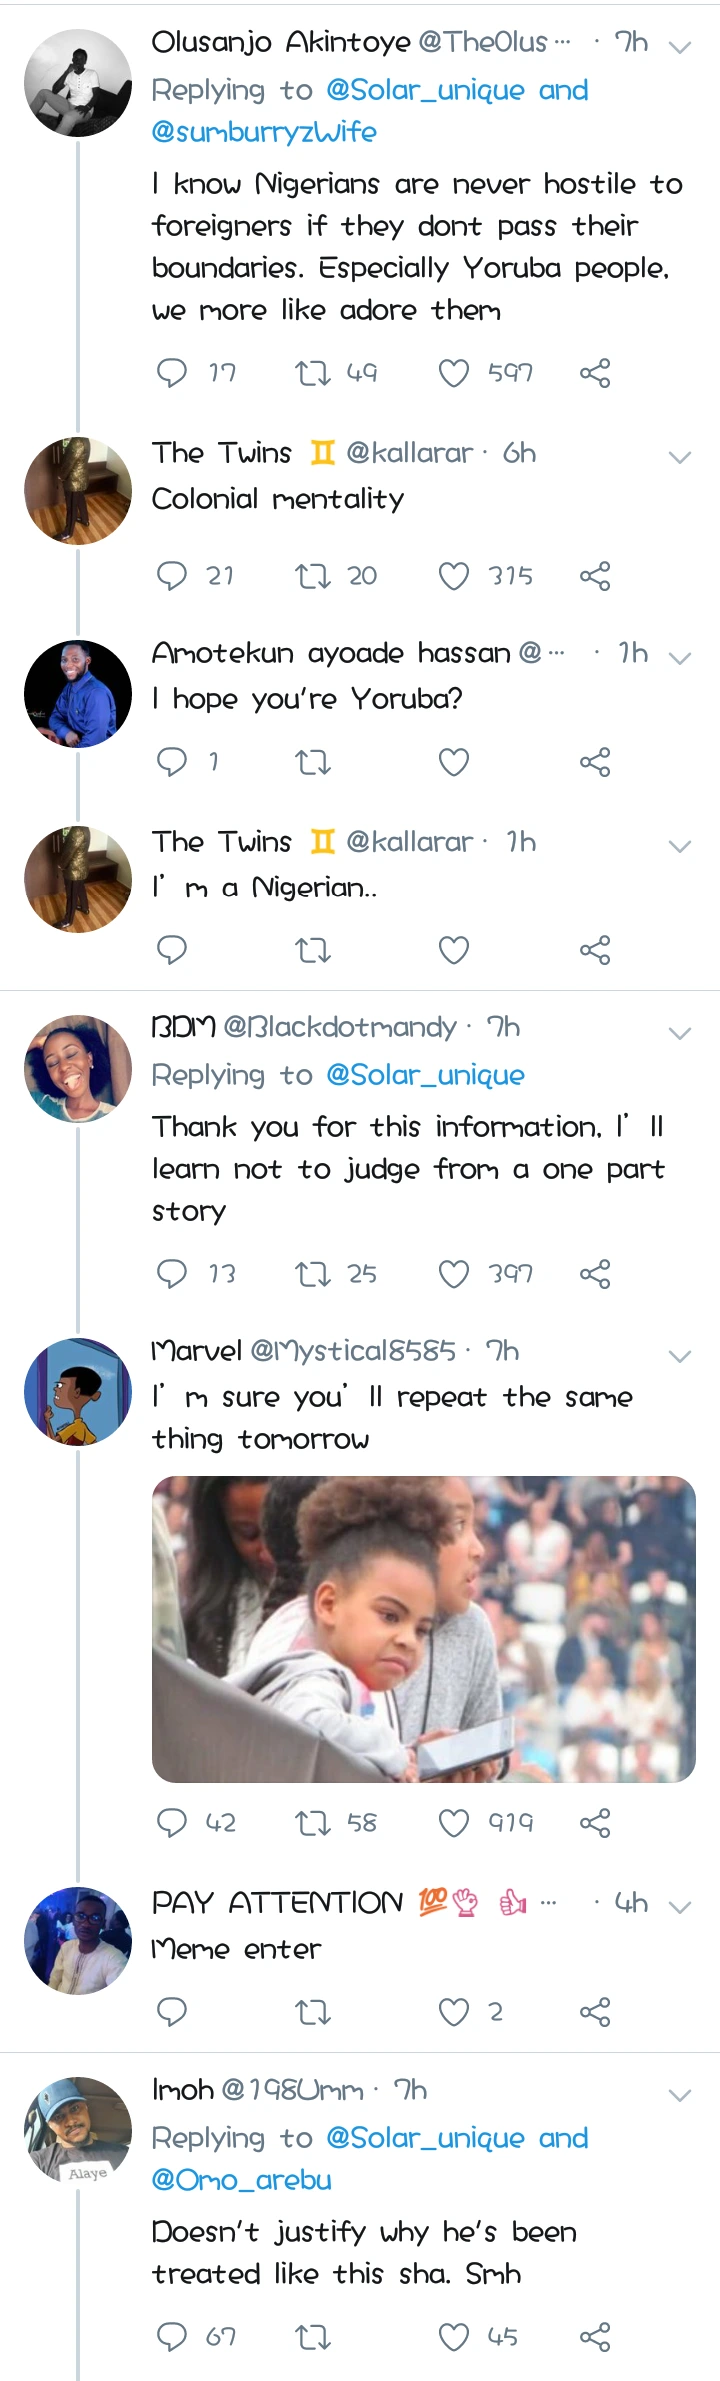Viewport: 720px width, 2381px height.
Task: Open @Solar_unique link in BDM's reply
Action: [425, 1075]
